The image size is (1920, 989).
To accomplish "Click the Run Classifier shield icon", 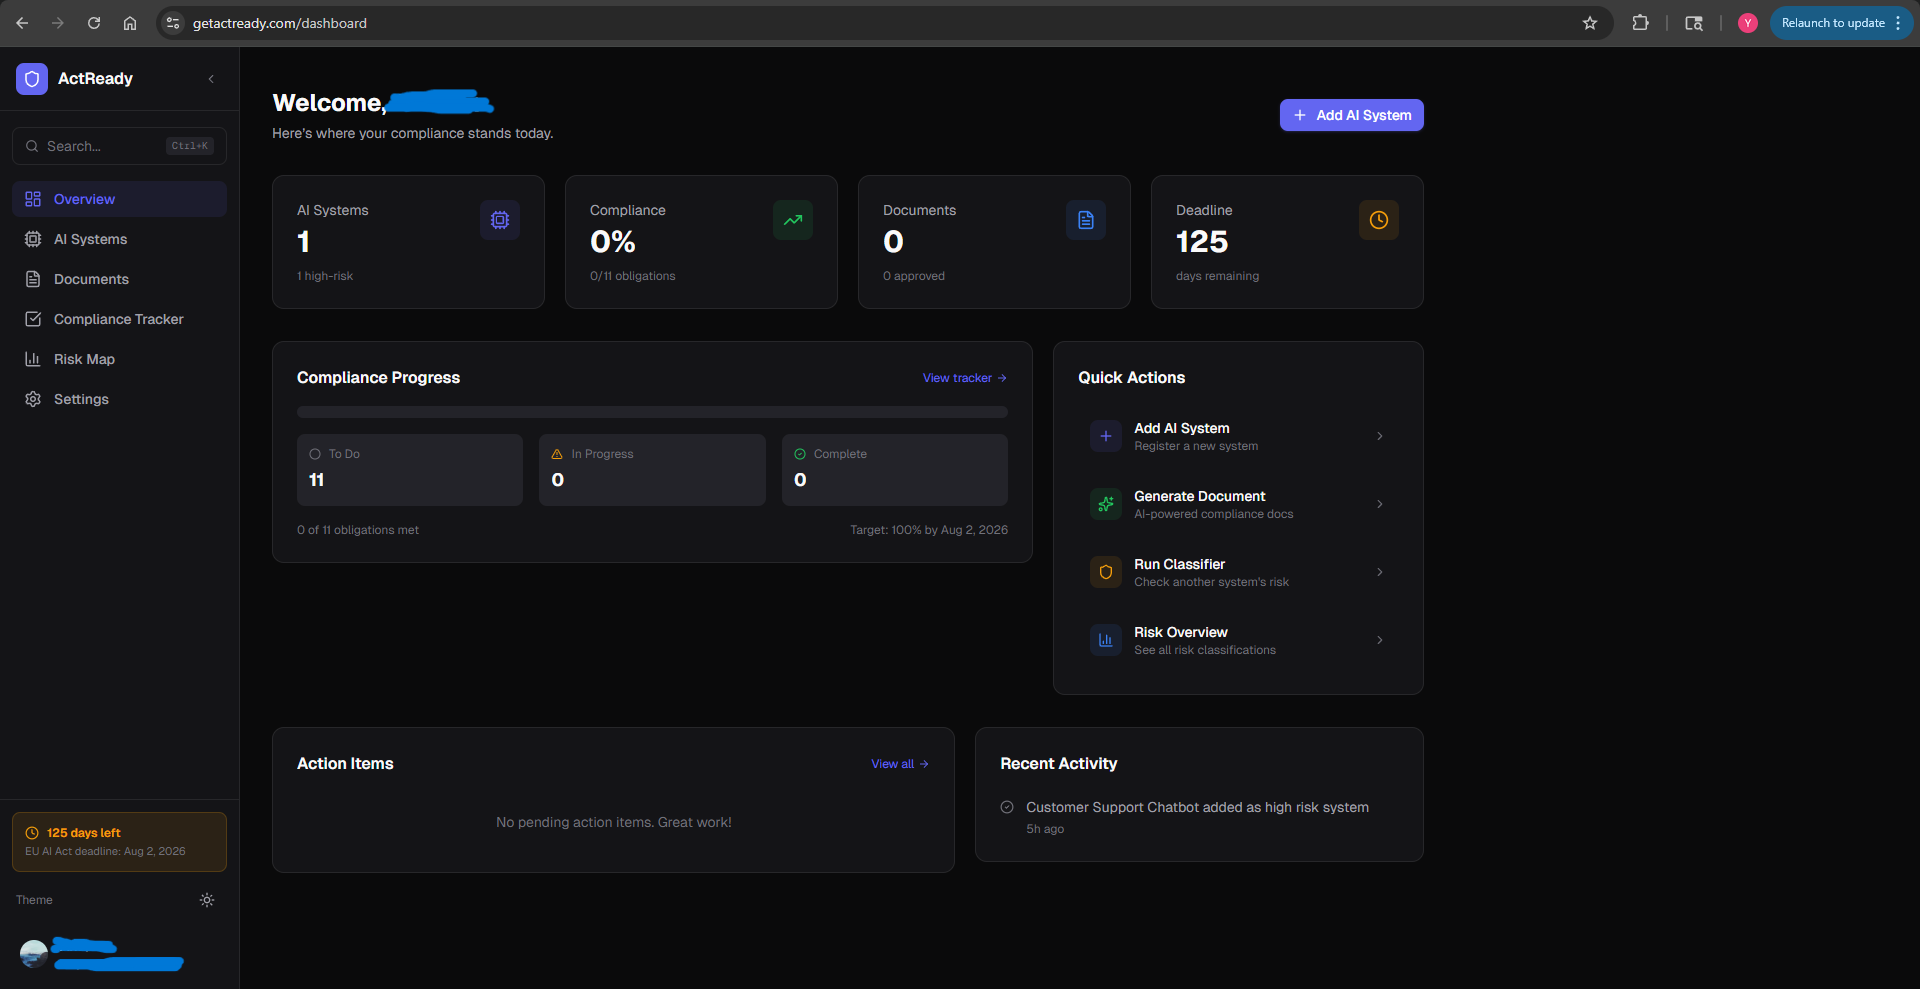I will [1106, 572].
